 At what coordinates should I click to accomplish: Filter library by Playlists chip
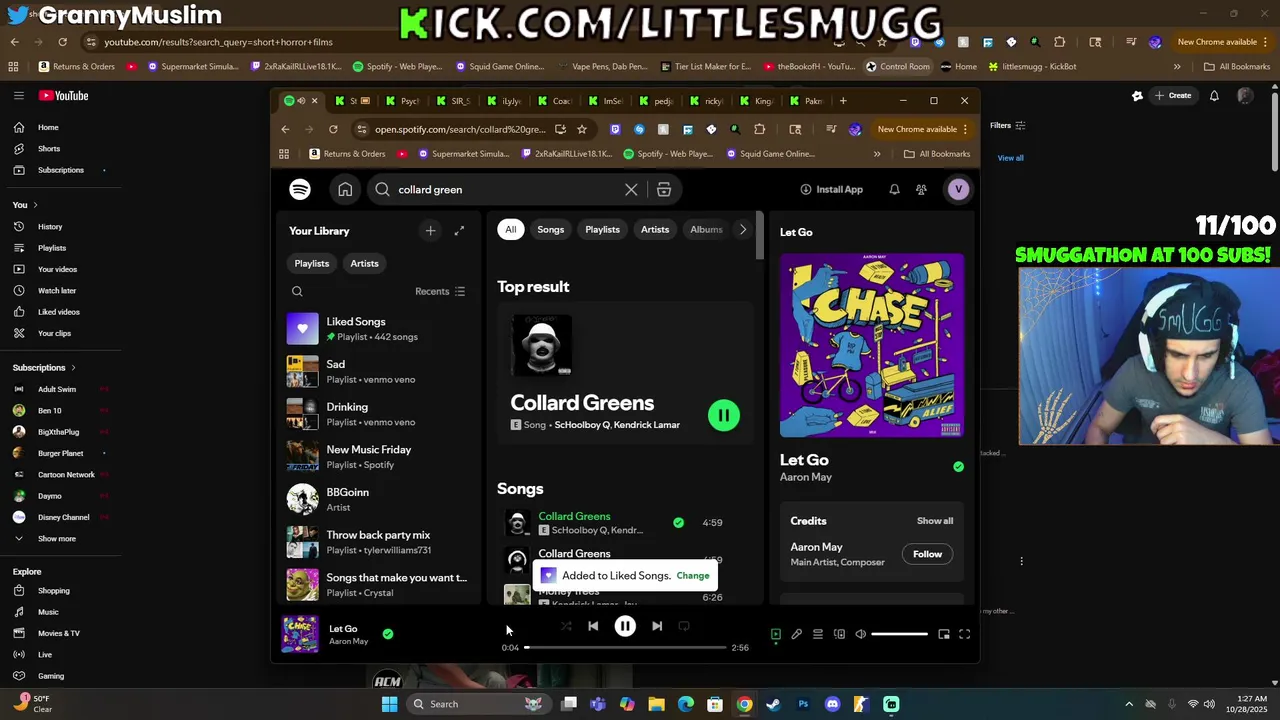(312, 263)
